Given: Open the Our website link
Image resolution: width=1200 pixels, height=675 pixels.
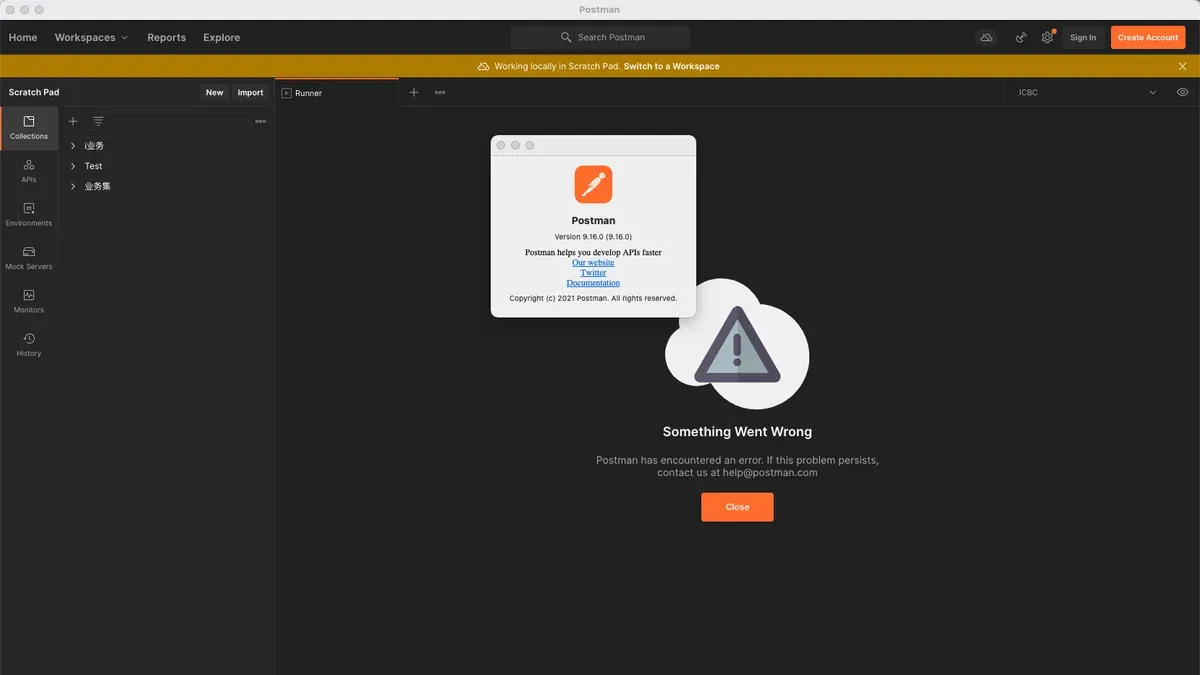Looking at the screenshot, I should (593, 263).
